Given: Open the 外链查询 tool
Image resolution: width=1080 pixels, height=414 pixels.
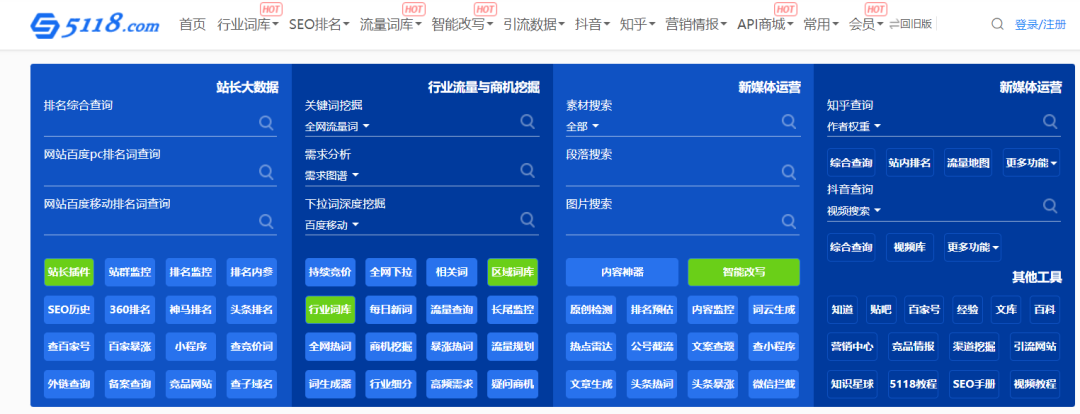Looking at the screenshot, I should pos(69,384).
